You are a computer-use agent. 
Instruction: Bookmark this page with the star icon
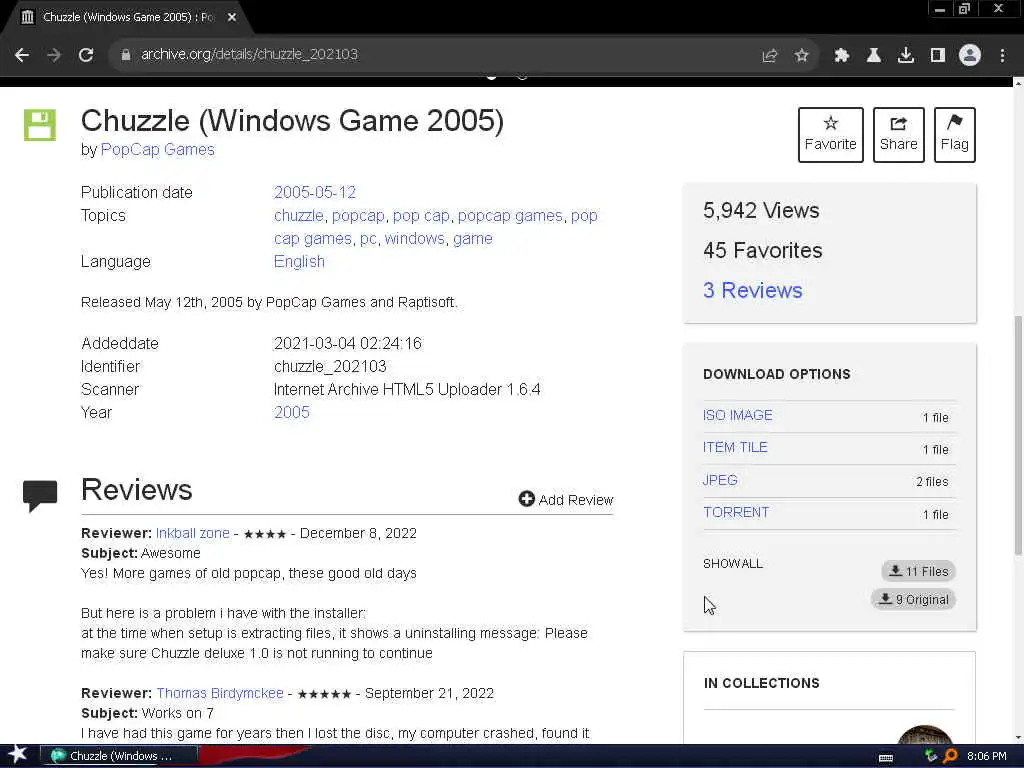pyautogui.click(x=802, y=56)
